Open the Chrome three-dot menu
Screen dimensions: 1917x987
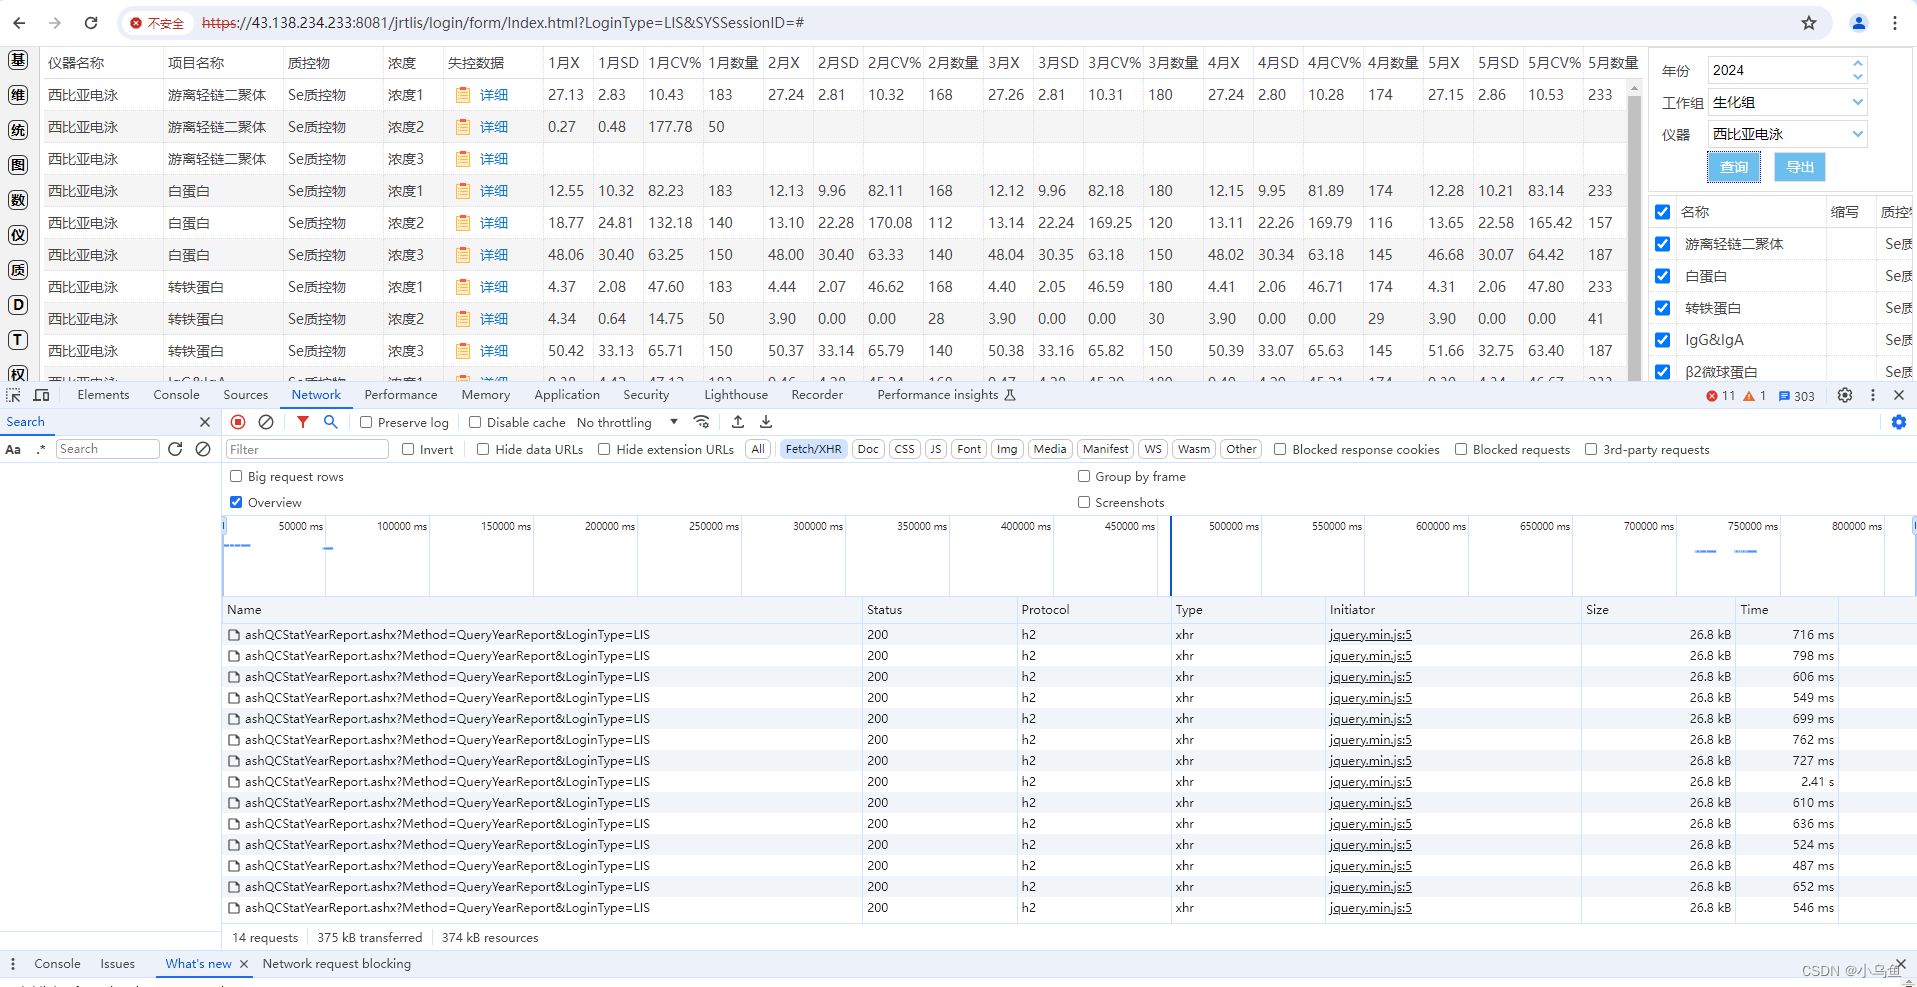click(x=1895, y=23)
